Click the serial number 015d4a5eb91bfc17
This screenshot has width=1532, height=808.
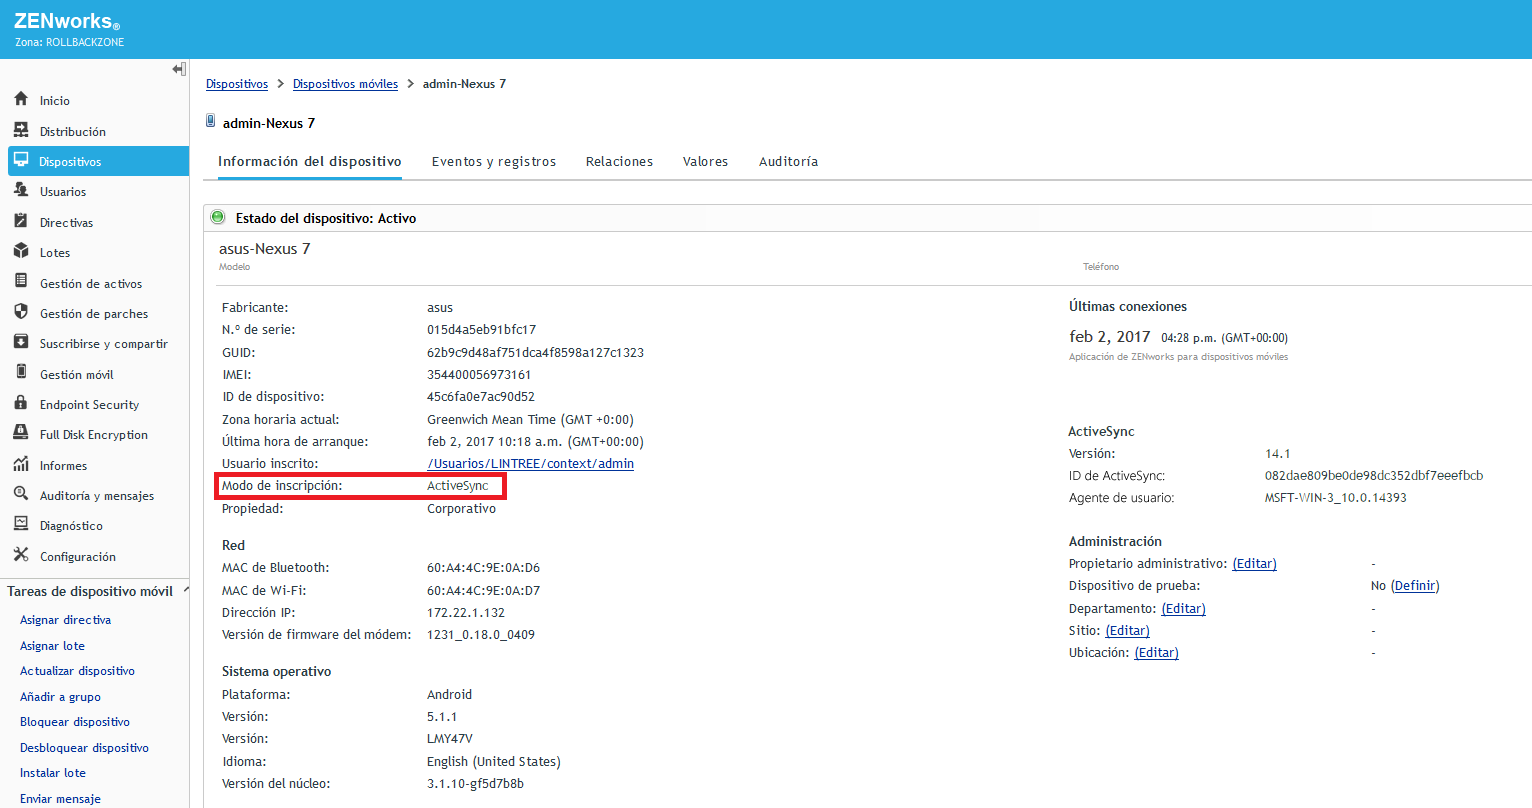(x=482, y=330)
